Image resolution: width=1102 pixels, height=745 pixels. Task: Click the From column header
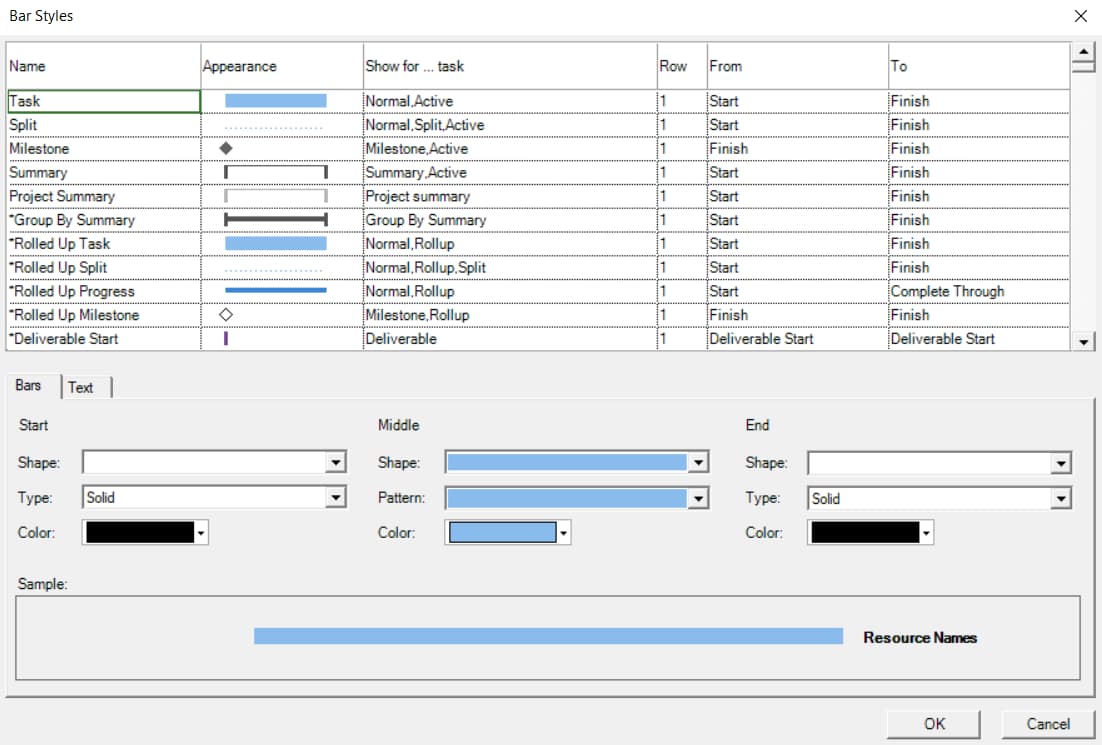coord(798,66)
